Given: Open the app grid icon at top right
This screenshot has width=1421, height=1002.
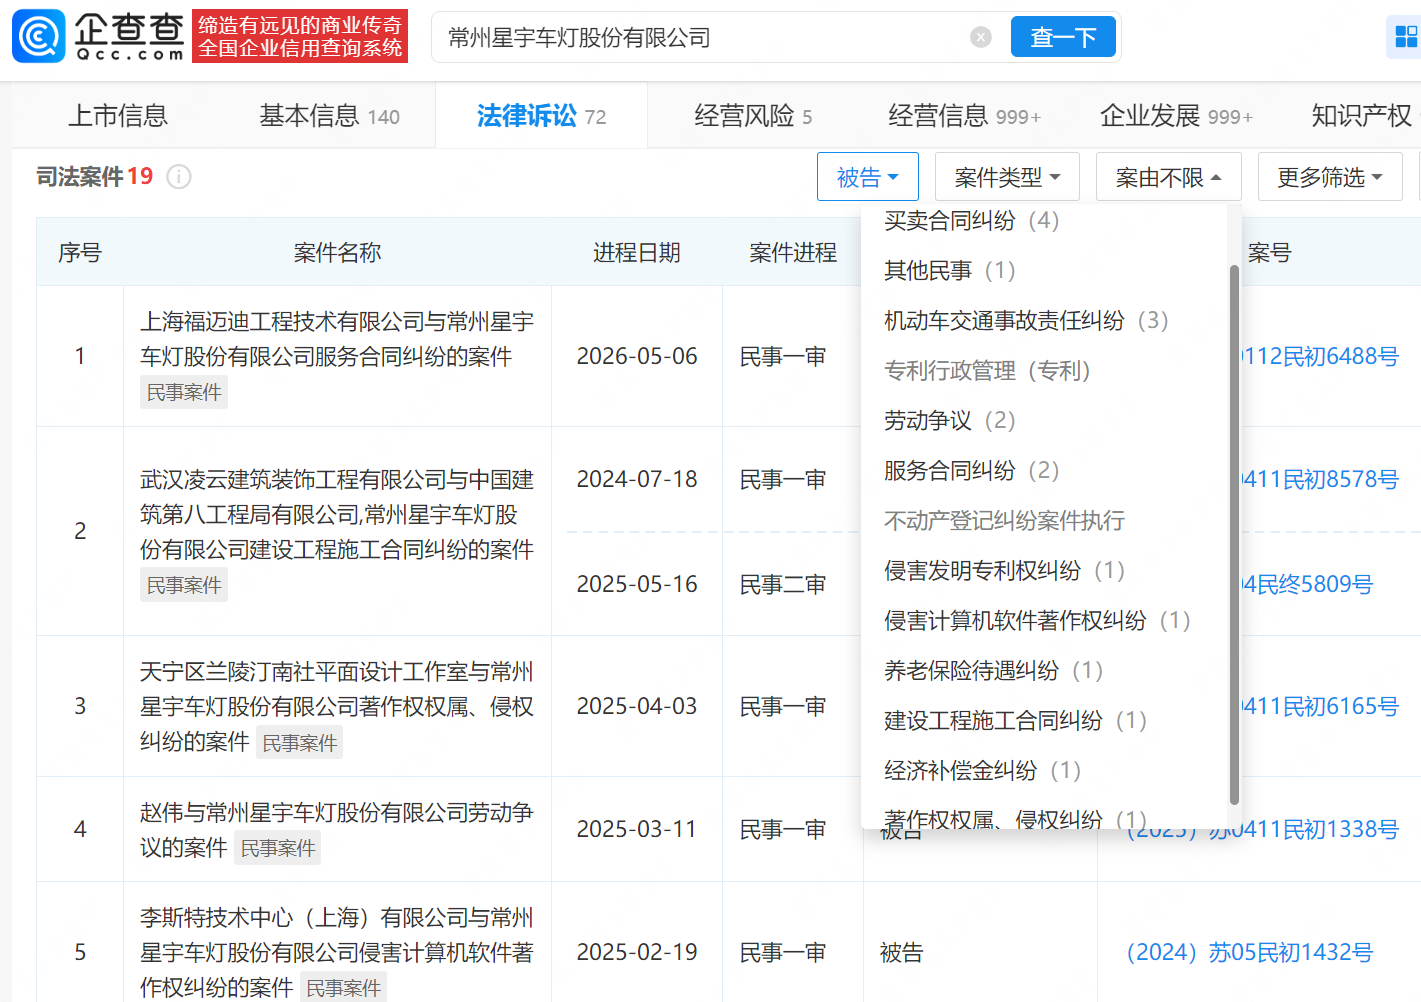Looking at the screenshot, I should click(x=1405, y=37).
